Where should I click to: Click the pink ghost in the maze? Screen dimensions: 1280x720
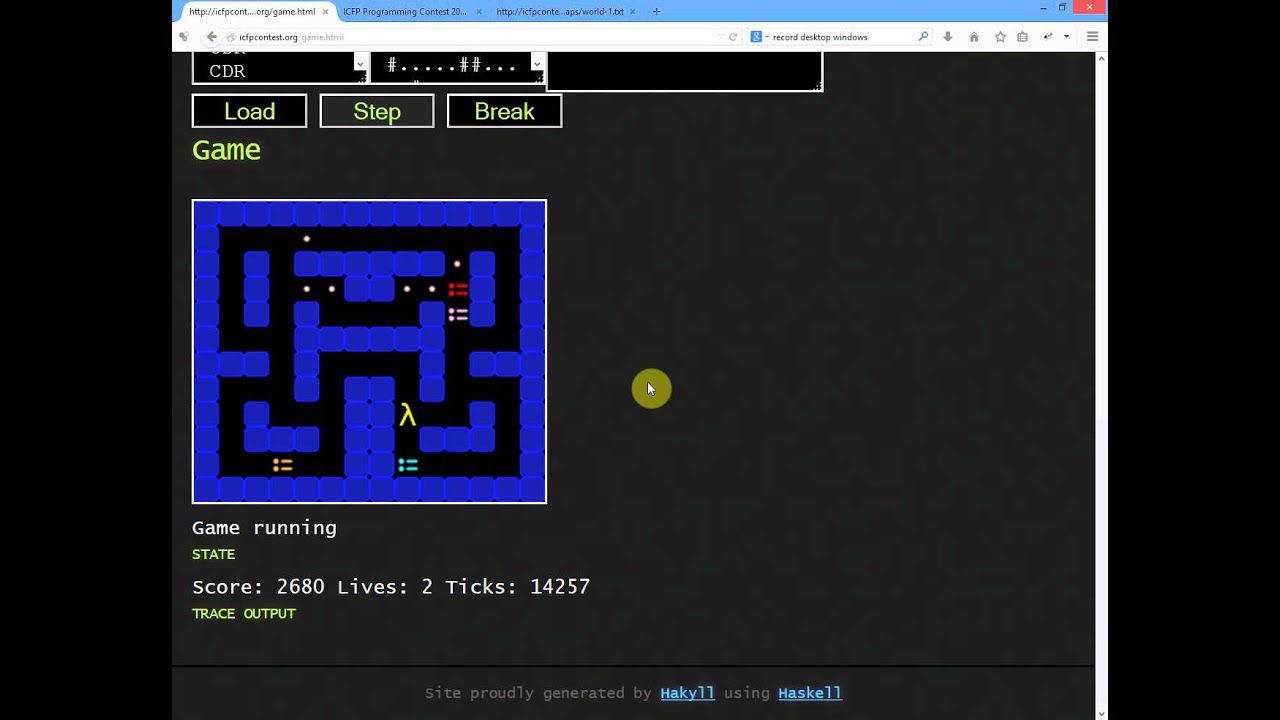tap(458, 315)
